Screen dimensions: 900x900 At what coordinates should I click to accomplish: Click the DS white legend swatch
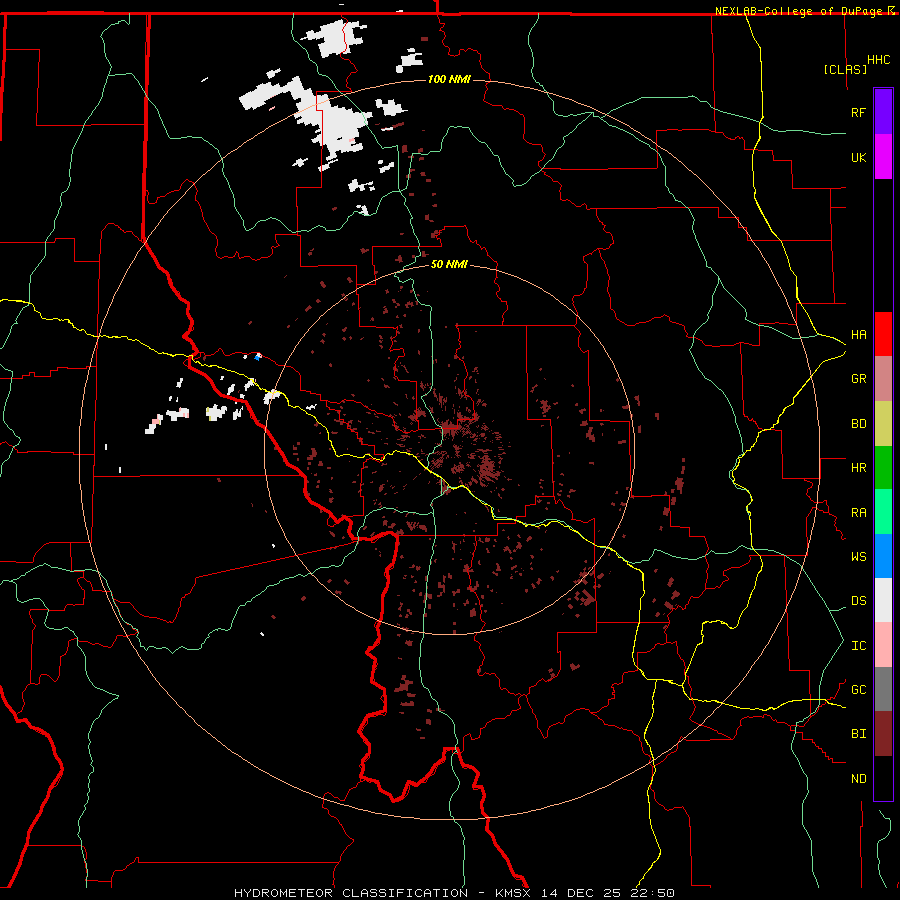pyautogui.click(x=883, y=600)
